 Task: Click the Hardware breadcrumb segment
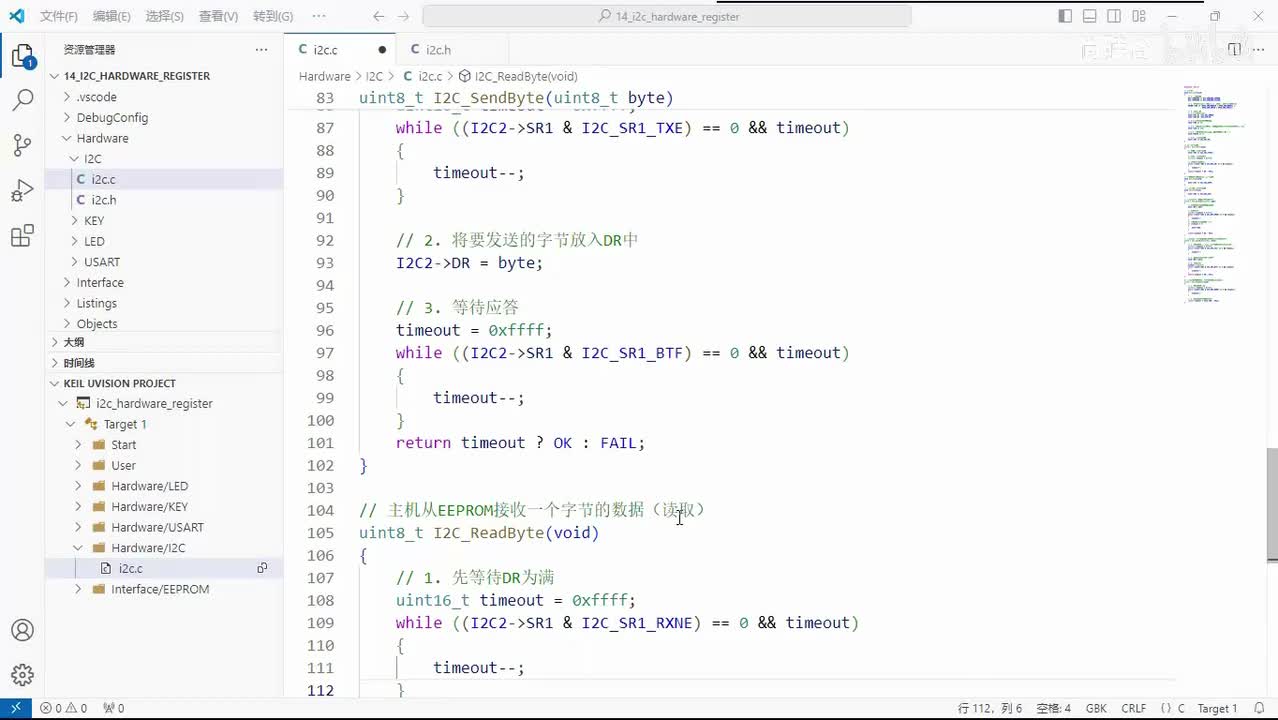[x=324, y=76]
